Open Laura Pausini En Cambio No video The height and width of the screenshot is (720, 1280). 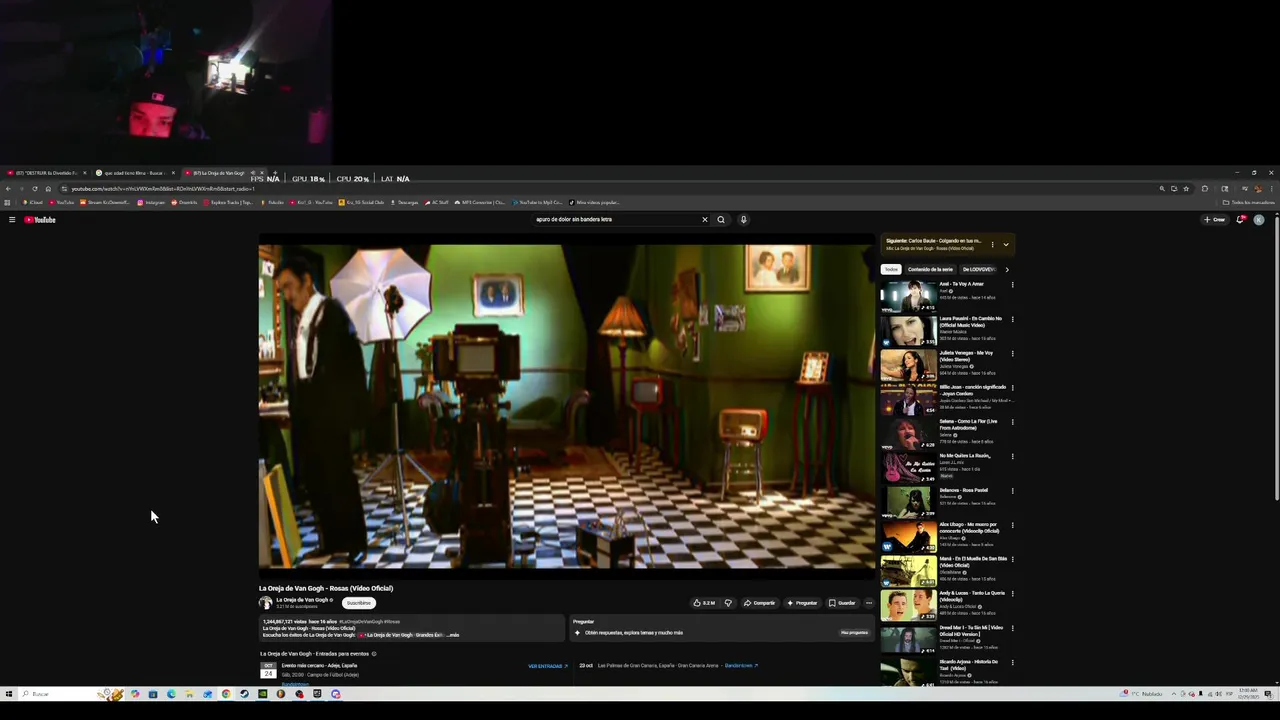tap(908, 331)
